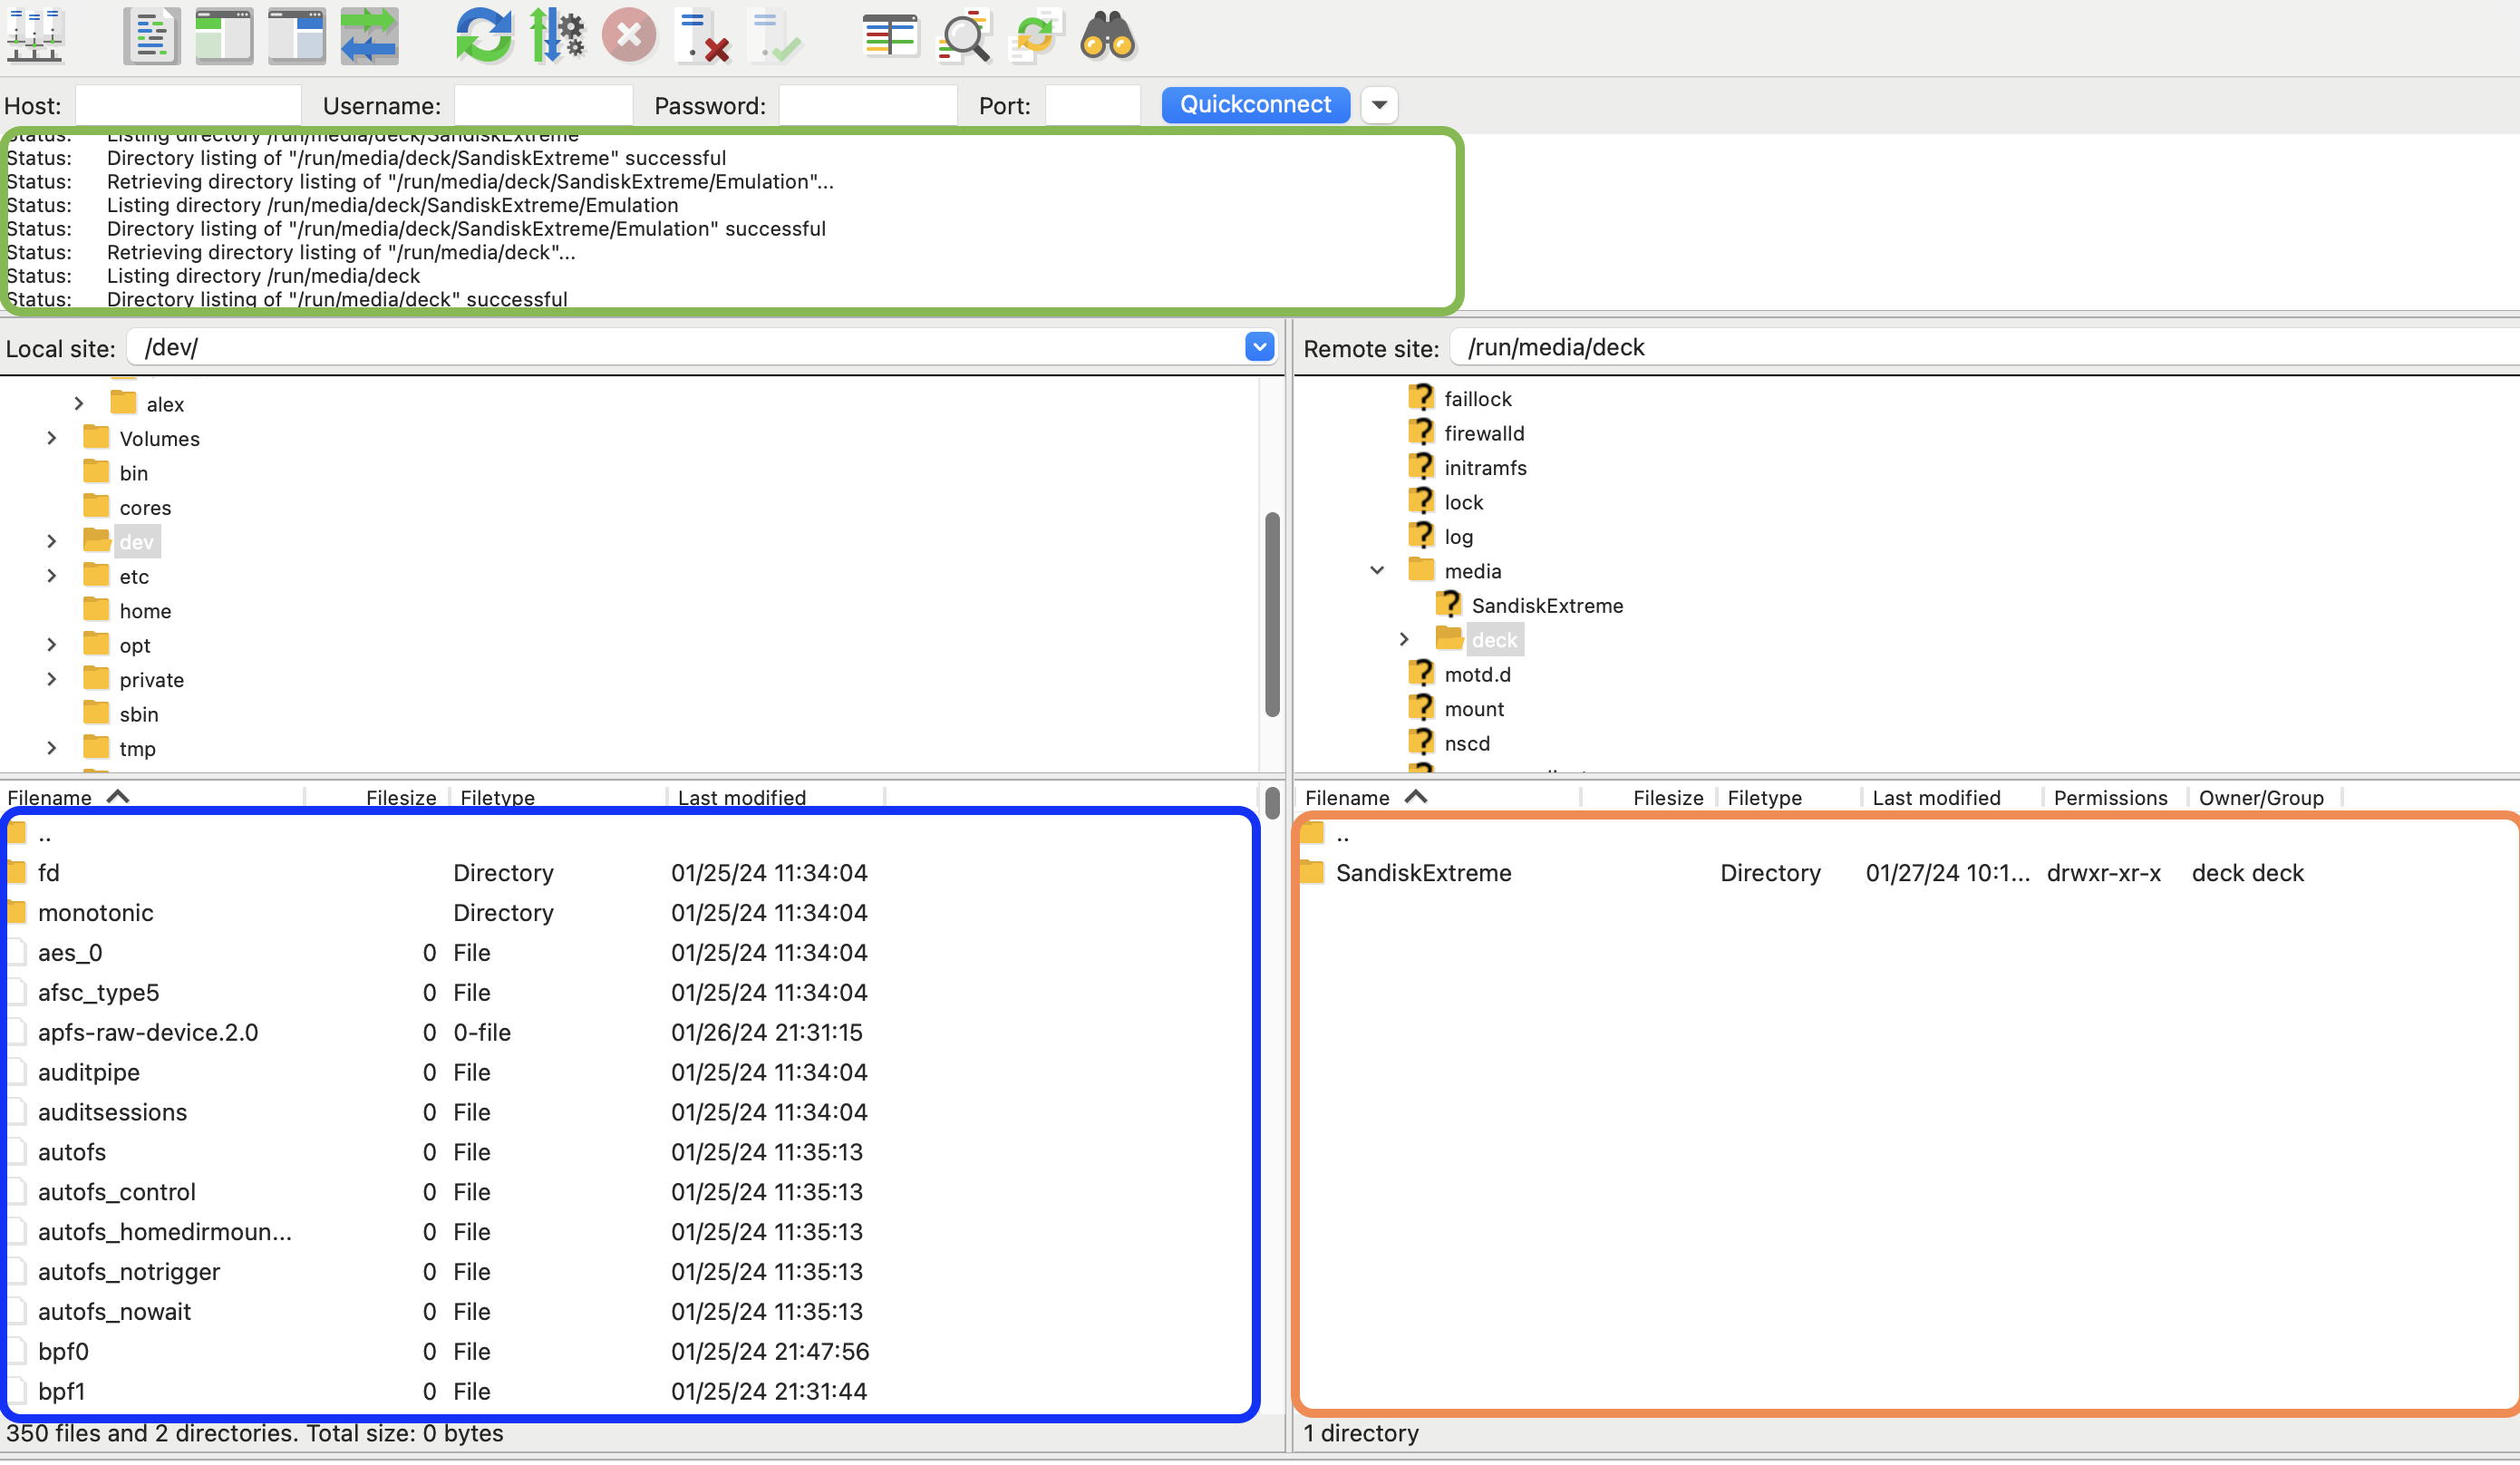Disconnect from the current server icon
The width and height of the screenshot is (2520, 1465).
[702, 36]
